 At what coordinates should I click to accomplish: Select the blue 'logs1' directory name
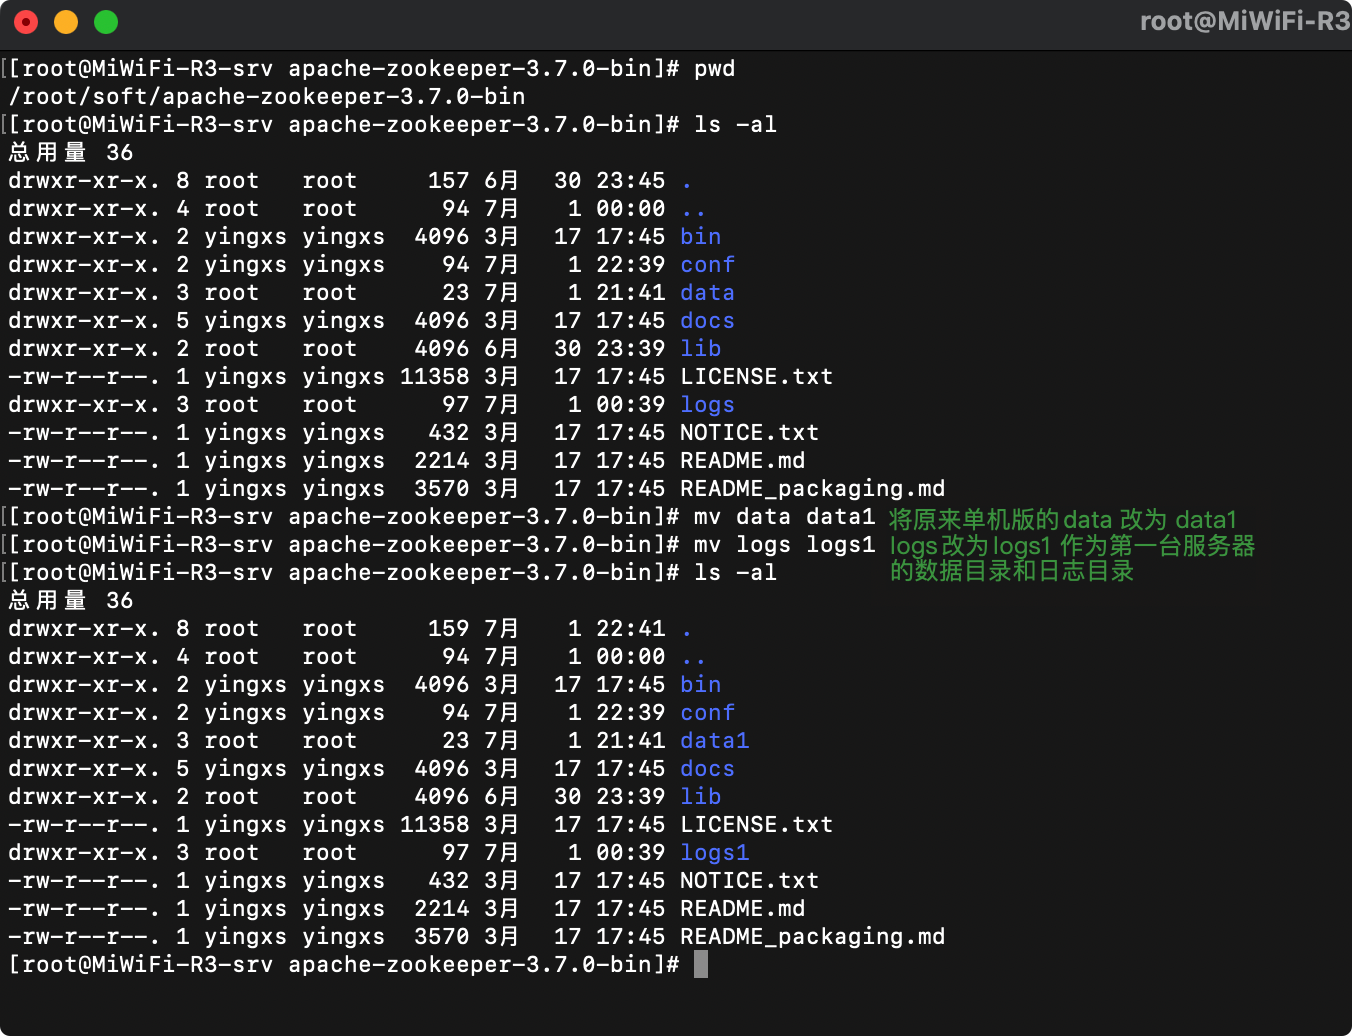pyautogui.click(x=715, y=853)
